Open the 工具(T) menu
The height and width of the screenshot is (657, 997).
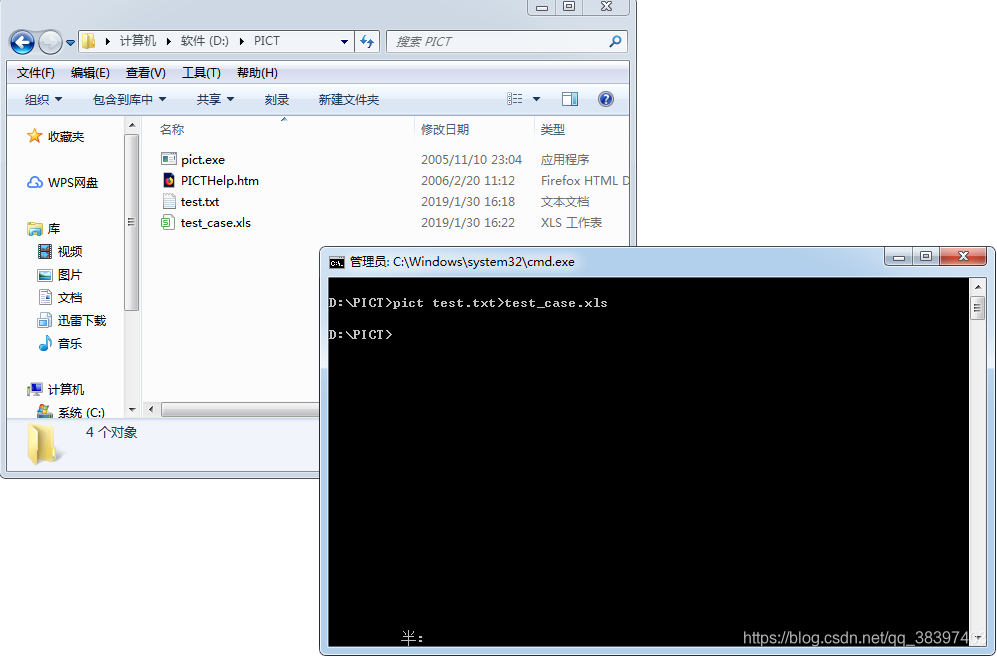pyautogui.click(x=202, y=73)
